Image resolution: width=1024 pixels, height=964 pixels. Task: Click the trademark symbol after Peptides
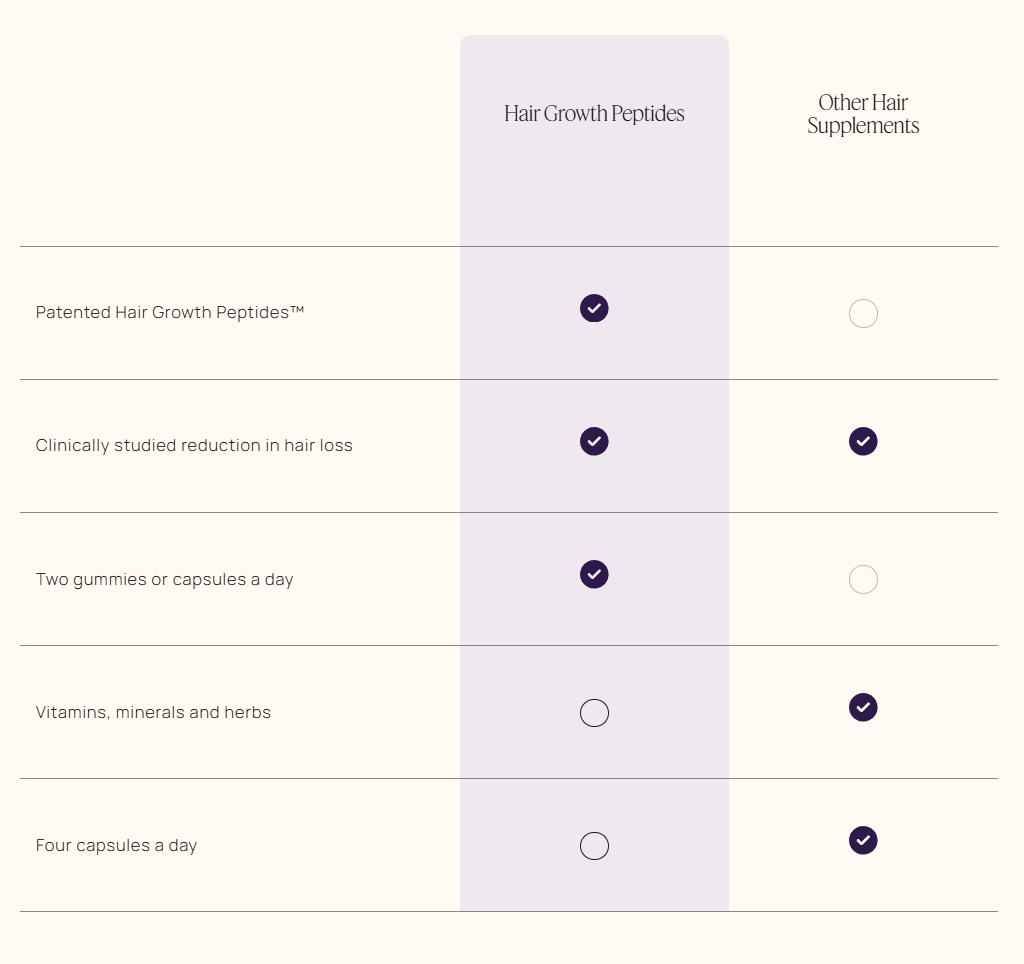(x=297, y=310)
